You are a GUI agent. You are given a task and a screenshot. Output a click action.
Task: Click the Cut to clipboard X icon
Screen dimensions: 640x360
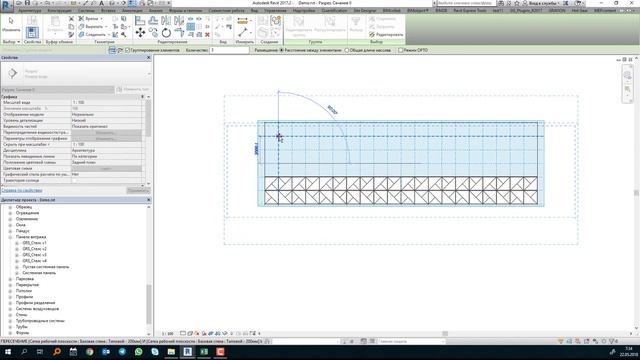click(x=71, y=19)
